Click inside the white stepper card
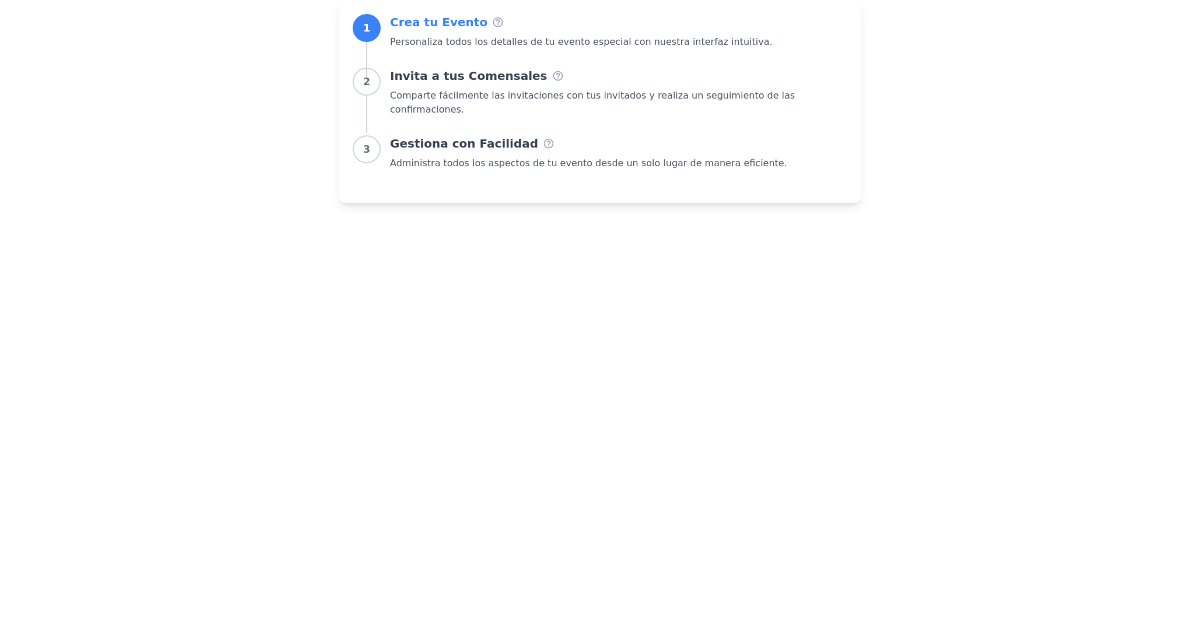This screenshot has width=1200, height=630. [x=600, y=185]
